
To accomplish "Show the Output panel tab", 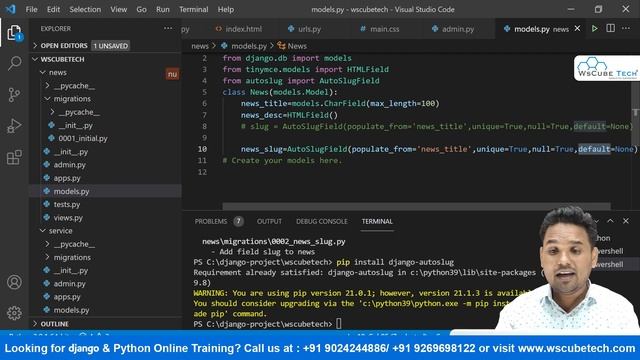I will (269, 221).
